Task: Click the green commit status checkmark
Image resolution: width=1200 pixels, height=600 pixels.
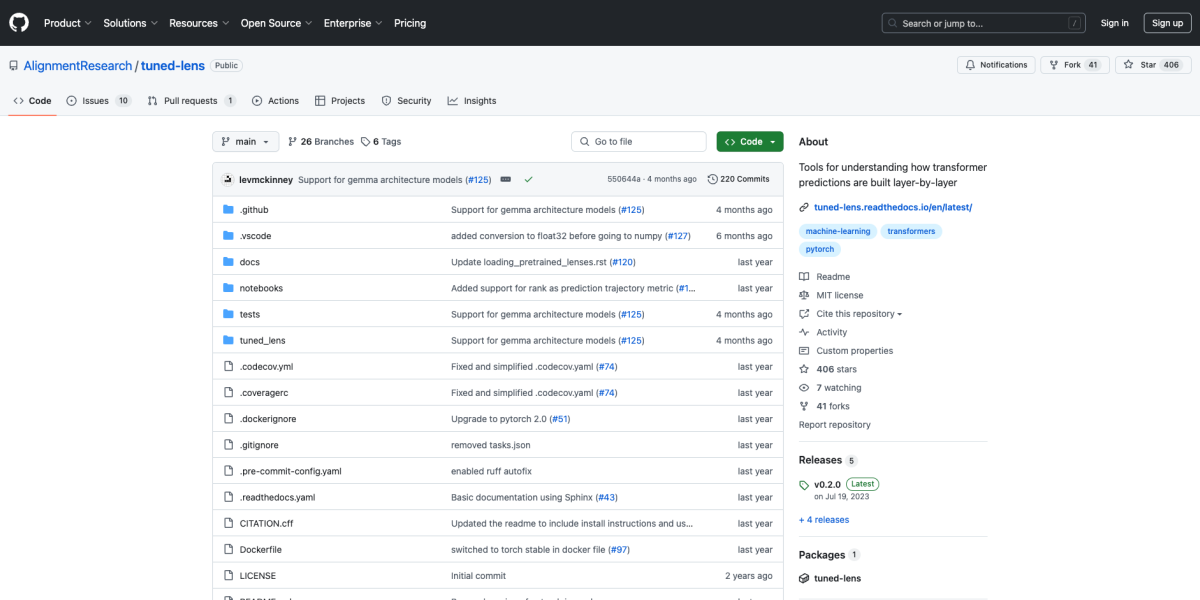Action: coord(528,179)
